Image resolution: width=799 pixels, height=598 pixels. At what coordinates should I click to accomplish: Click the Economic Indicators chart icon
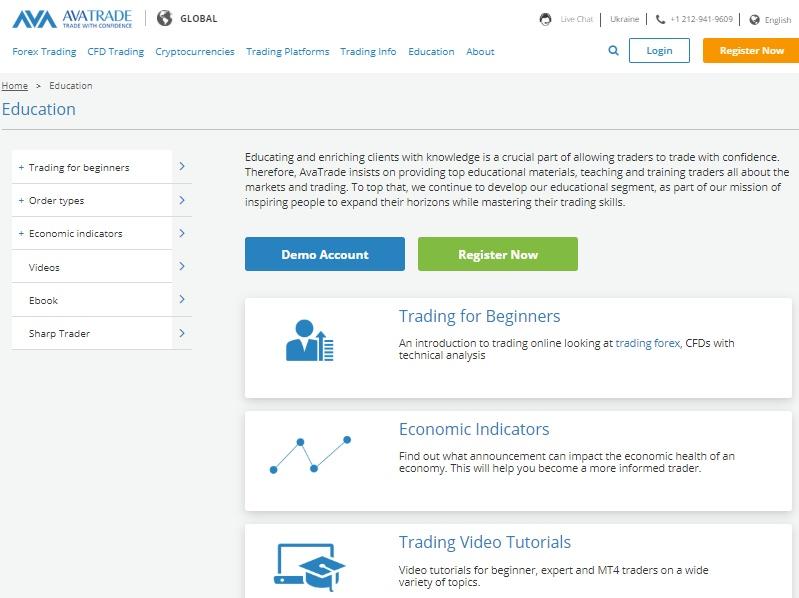310,454
